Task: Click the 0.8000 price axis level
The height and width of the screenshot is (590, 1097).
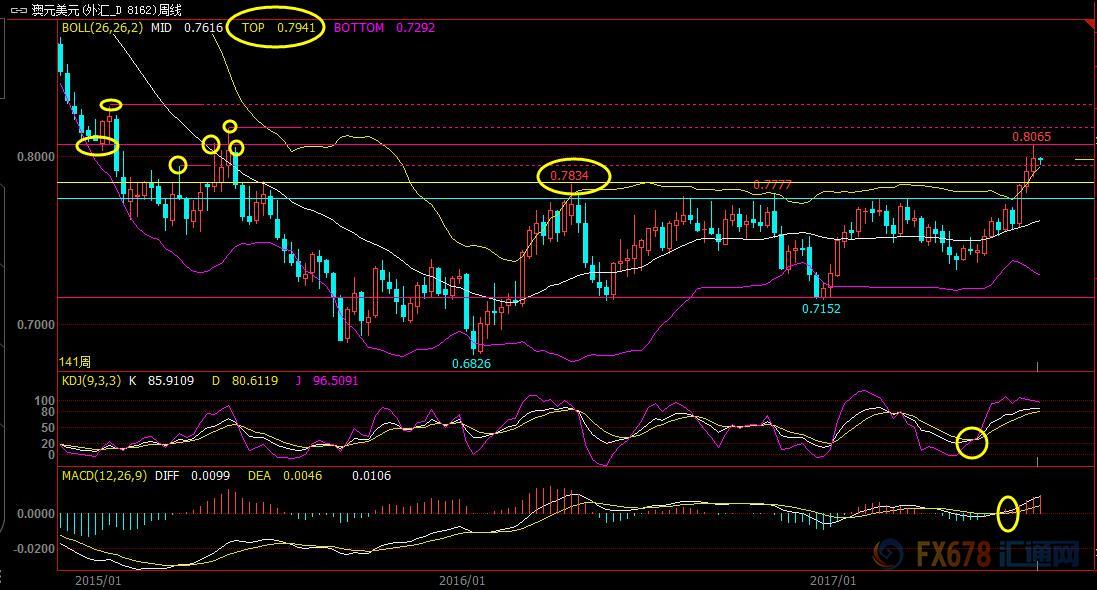Action: [x=36, y=157]
